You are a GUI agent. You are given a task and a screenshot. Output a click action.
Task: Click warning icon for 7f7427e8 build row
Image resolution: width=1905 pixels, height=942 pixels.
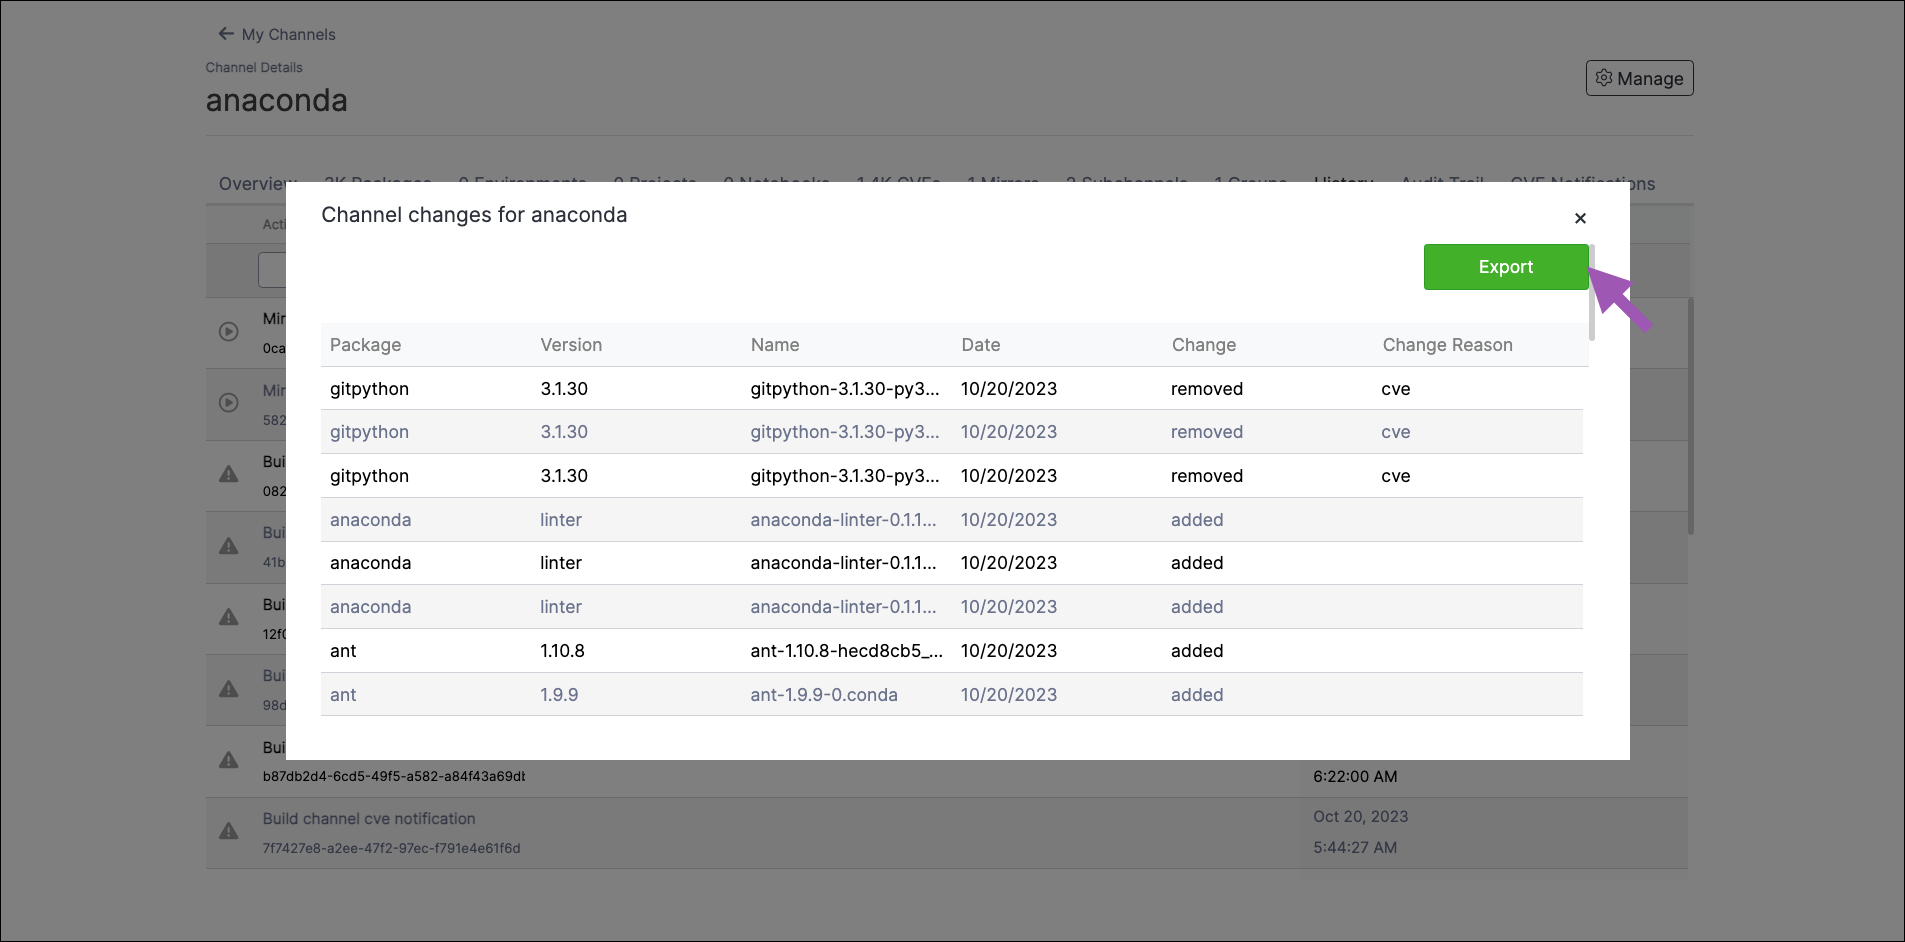click(229, 831)
